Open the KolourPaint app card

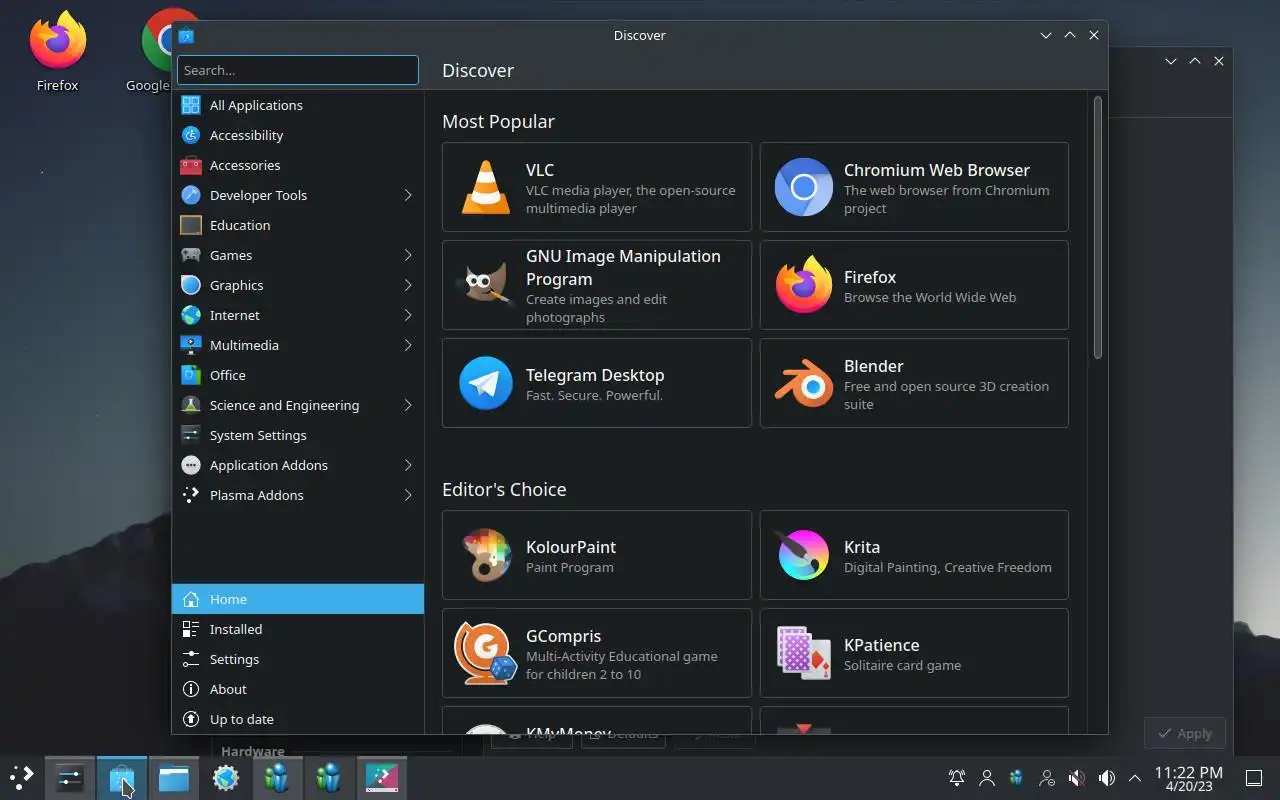[597, 555]
